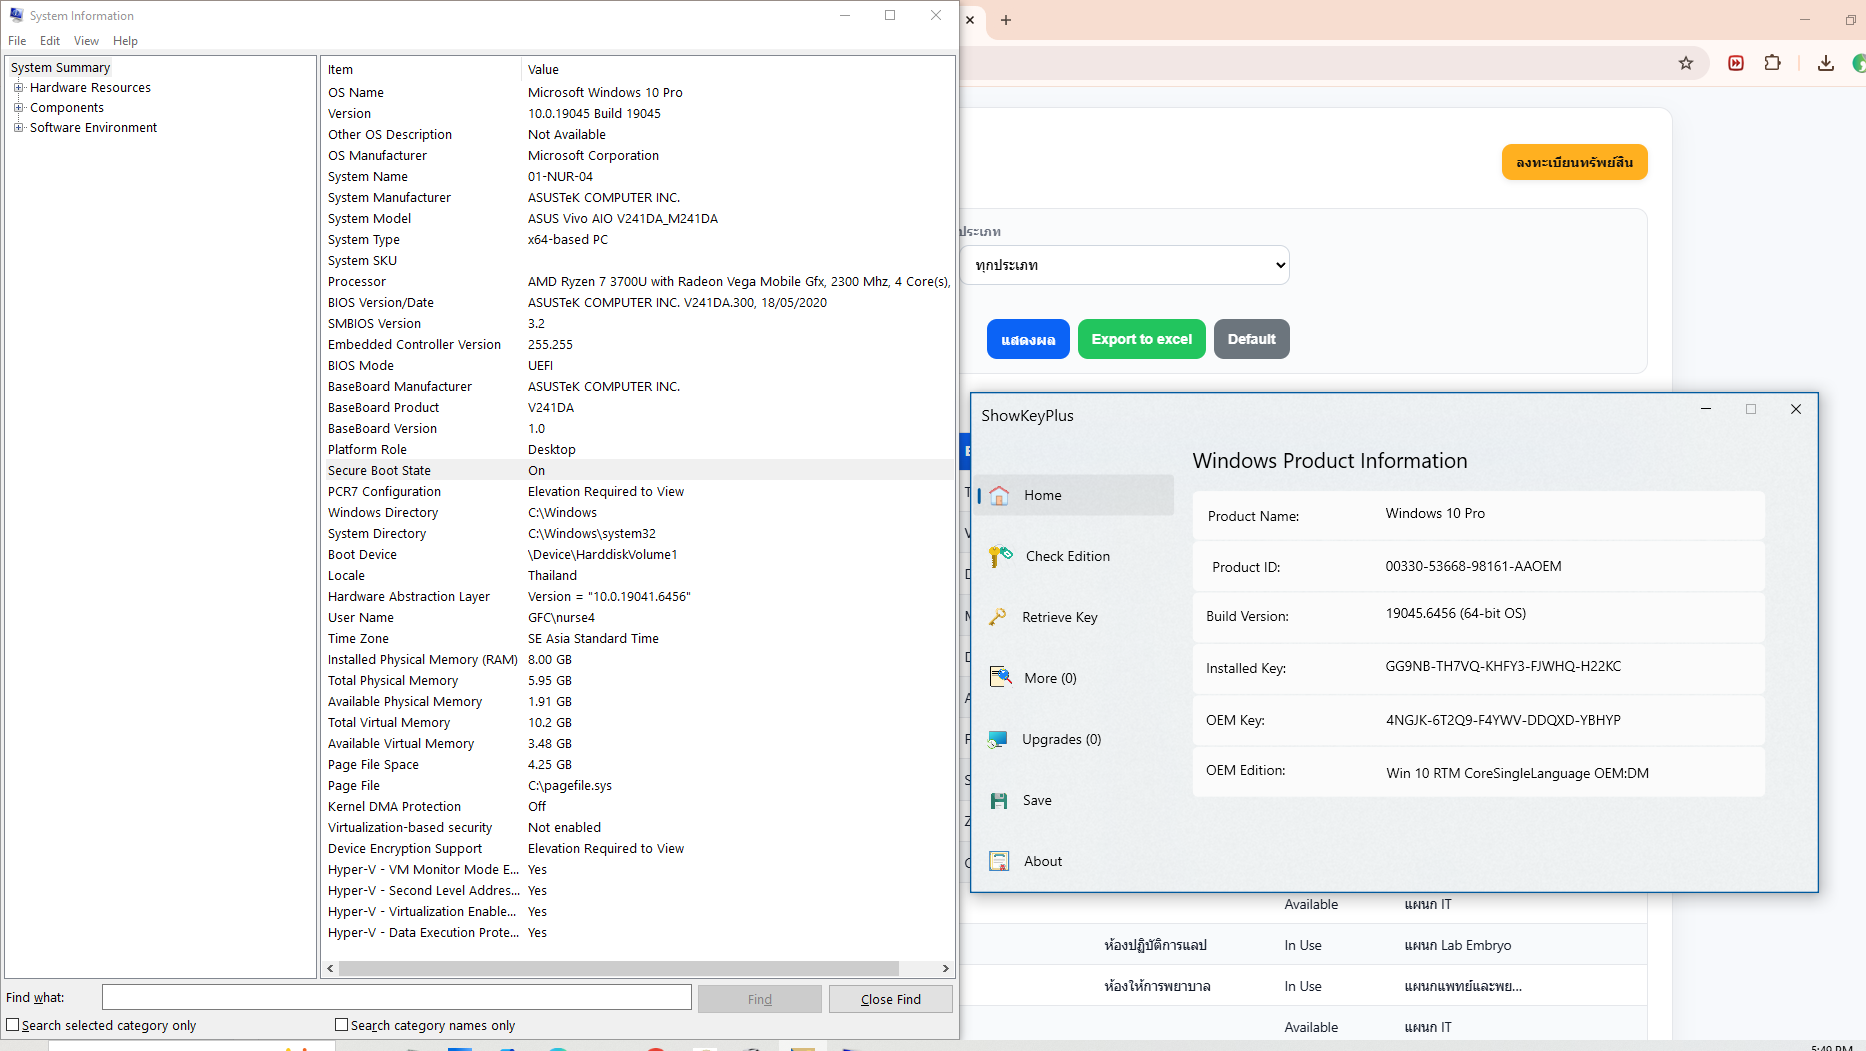This screenshot has width=1866, height=1051.
Task: Click the More (0) icon
Action: (x=1000, y=678)
